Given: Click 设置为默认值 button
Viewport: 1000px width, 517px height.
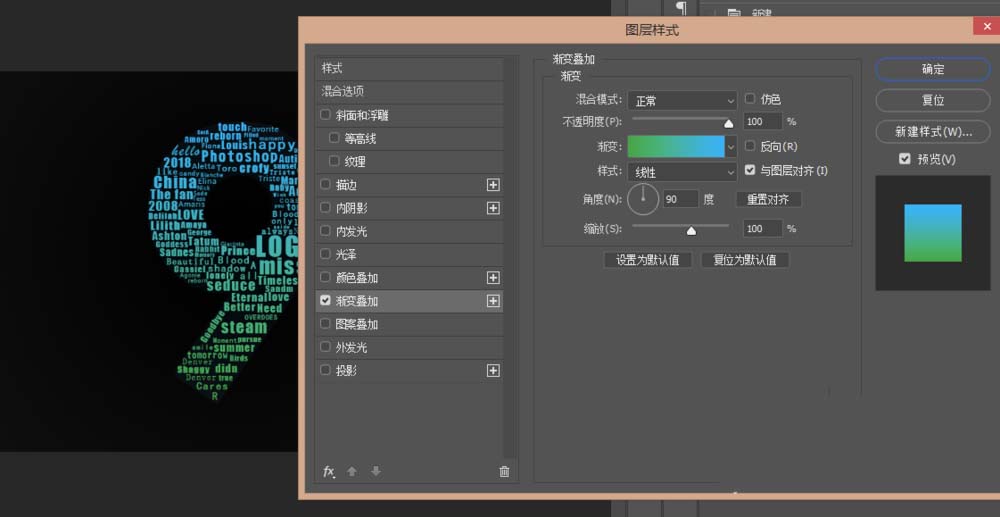Looking at the screenshot, I should pos(647,260).
